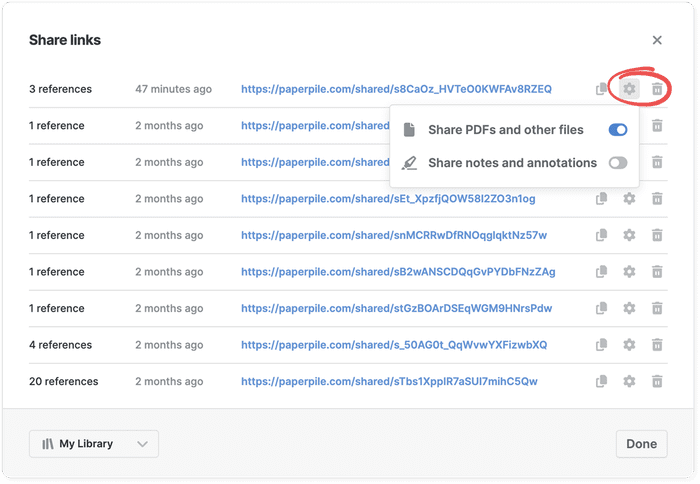Disable Share PDFs and other files toggle
Viewport: 700px width, 484px height.
pos(617,130)
